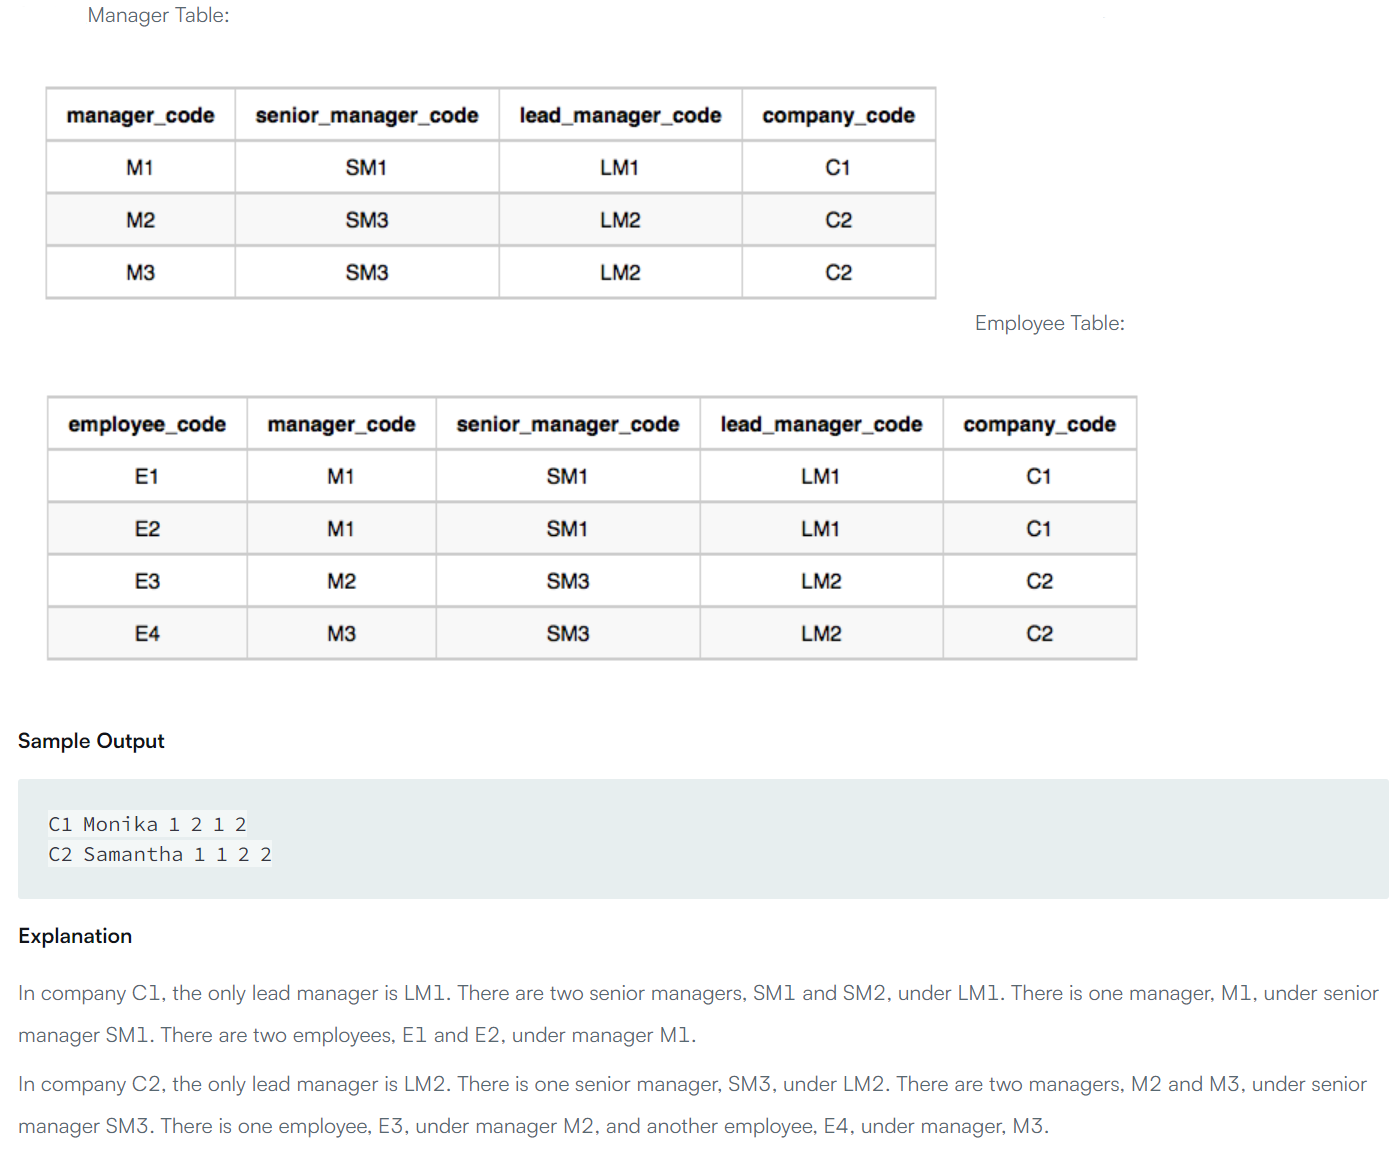Click M1 in the E2 row
The width and height of the screenshot is (1395, 1151).
point(341,528)
